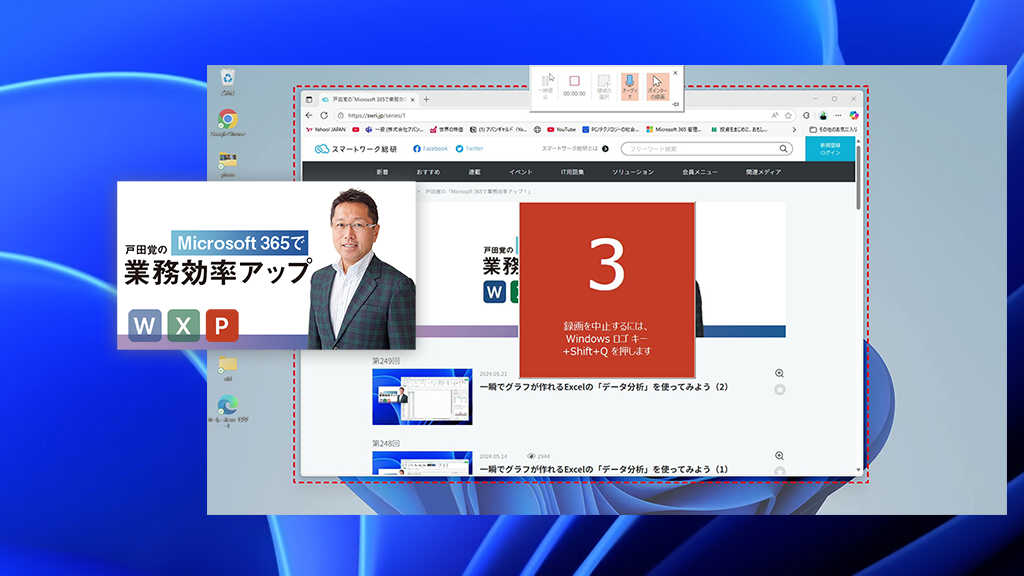Click the browser extensions icon
This screenshot has height=576, width=1024.
(x=807, y=115)
